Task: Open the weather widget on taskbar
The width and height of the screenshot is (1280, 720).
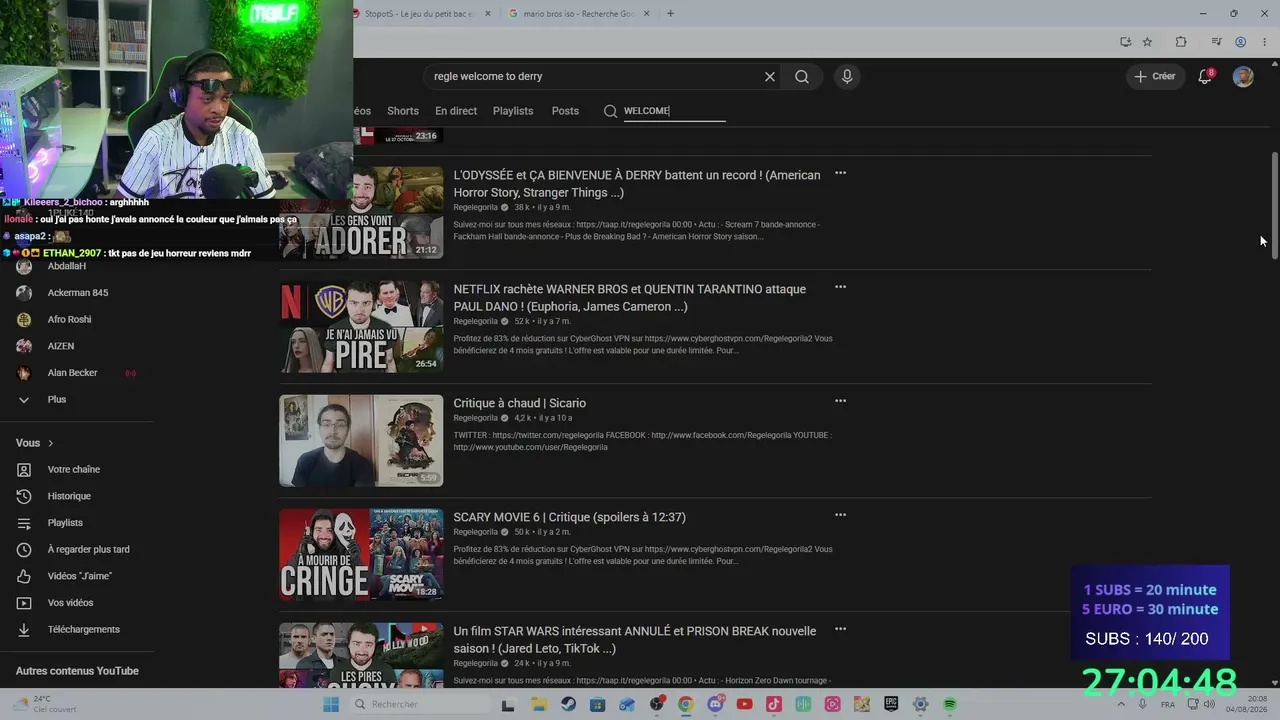Action: 45,704
